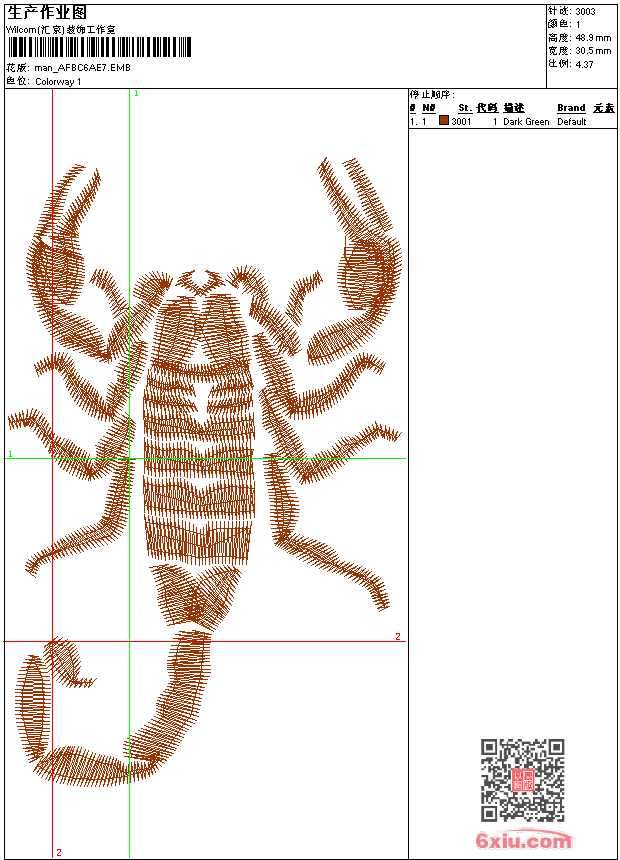The width and height of the screenshot is (620, 860).
Task: Click the 描述 column header
Action: (x=513, y=108)
